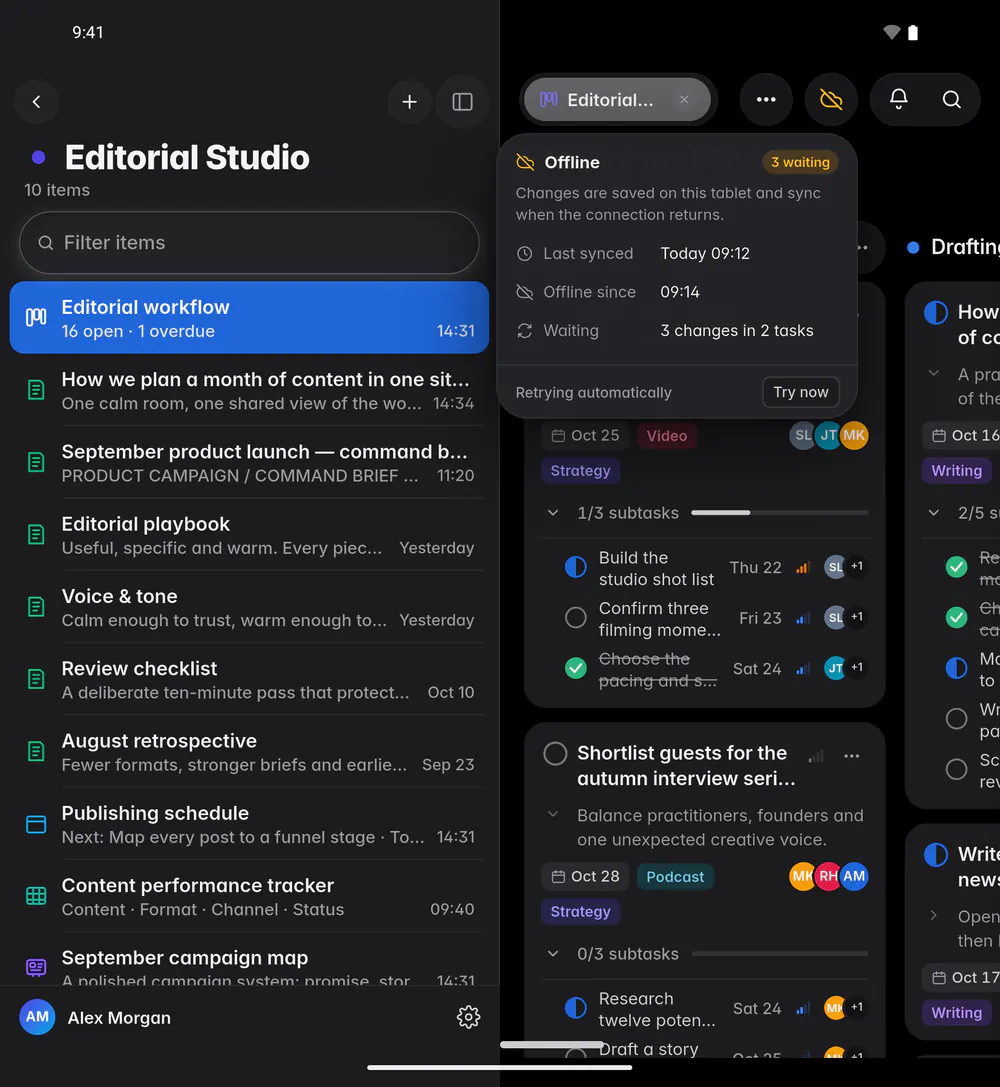Toggle status of first Drafting card

[936, 313]
